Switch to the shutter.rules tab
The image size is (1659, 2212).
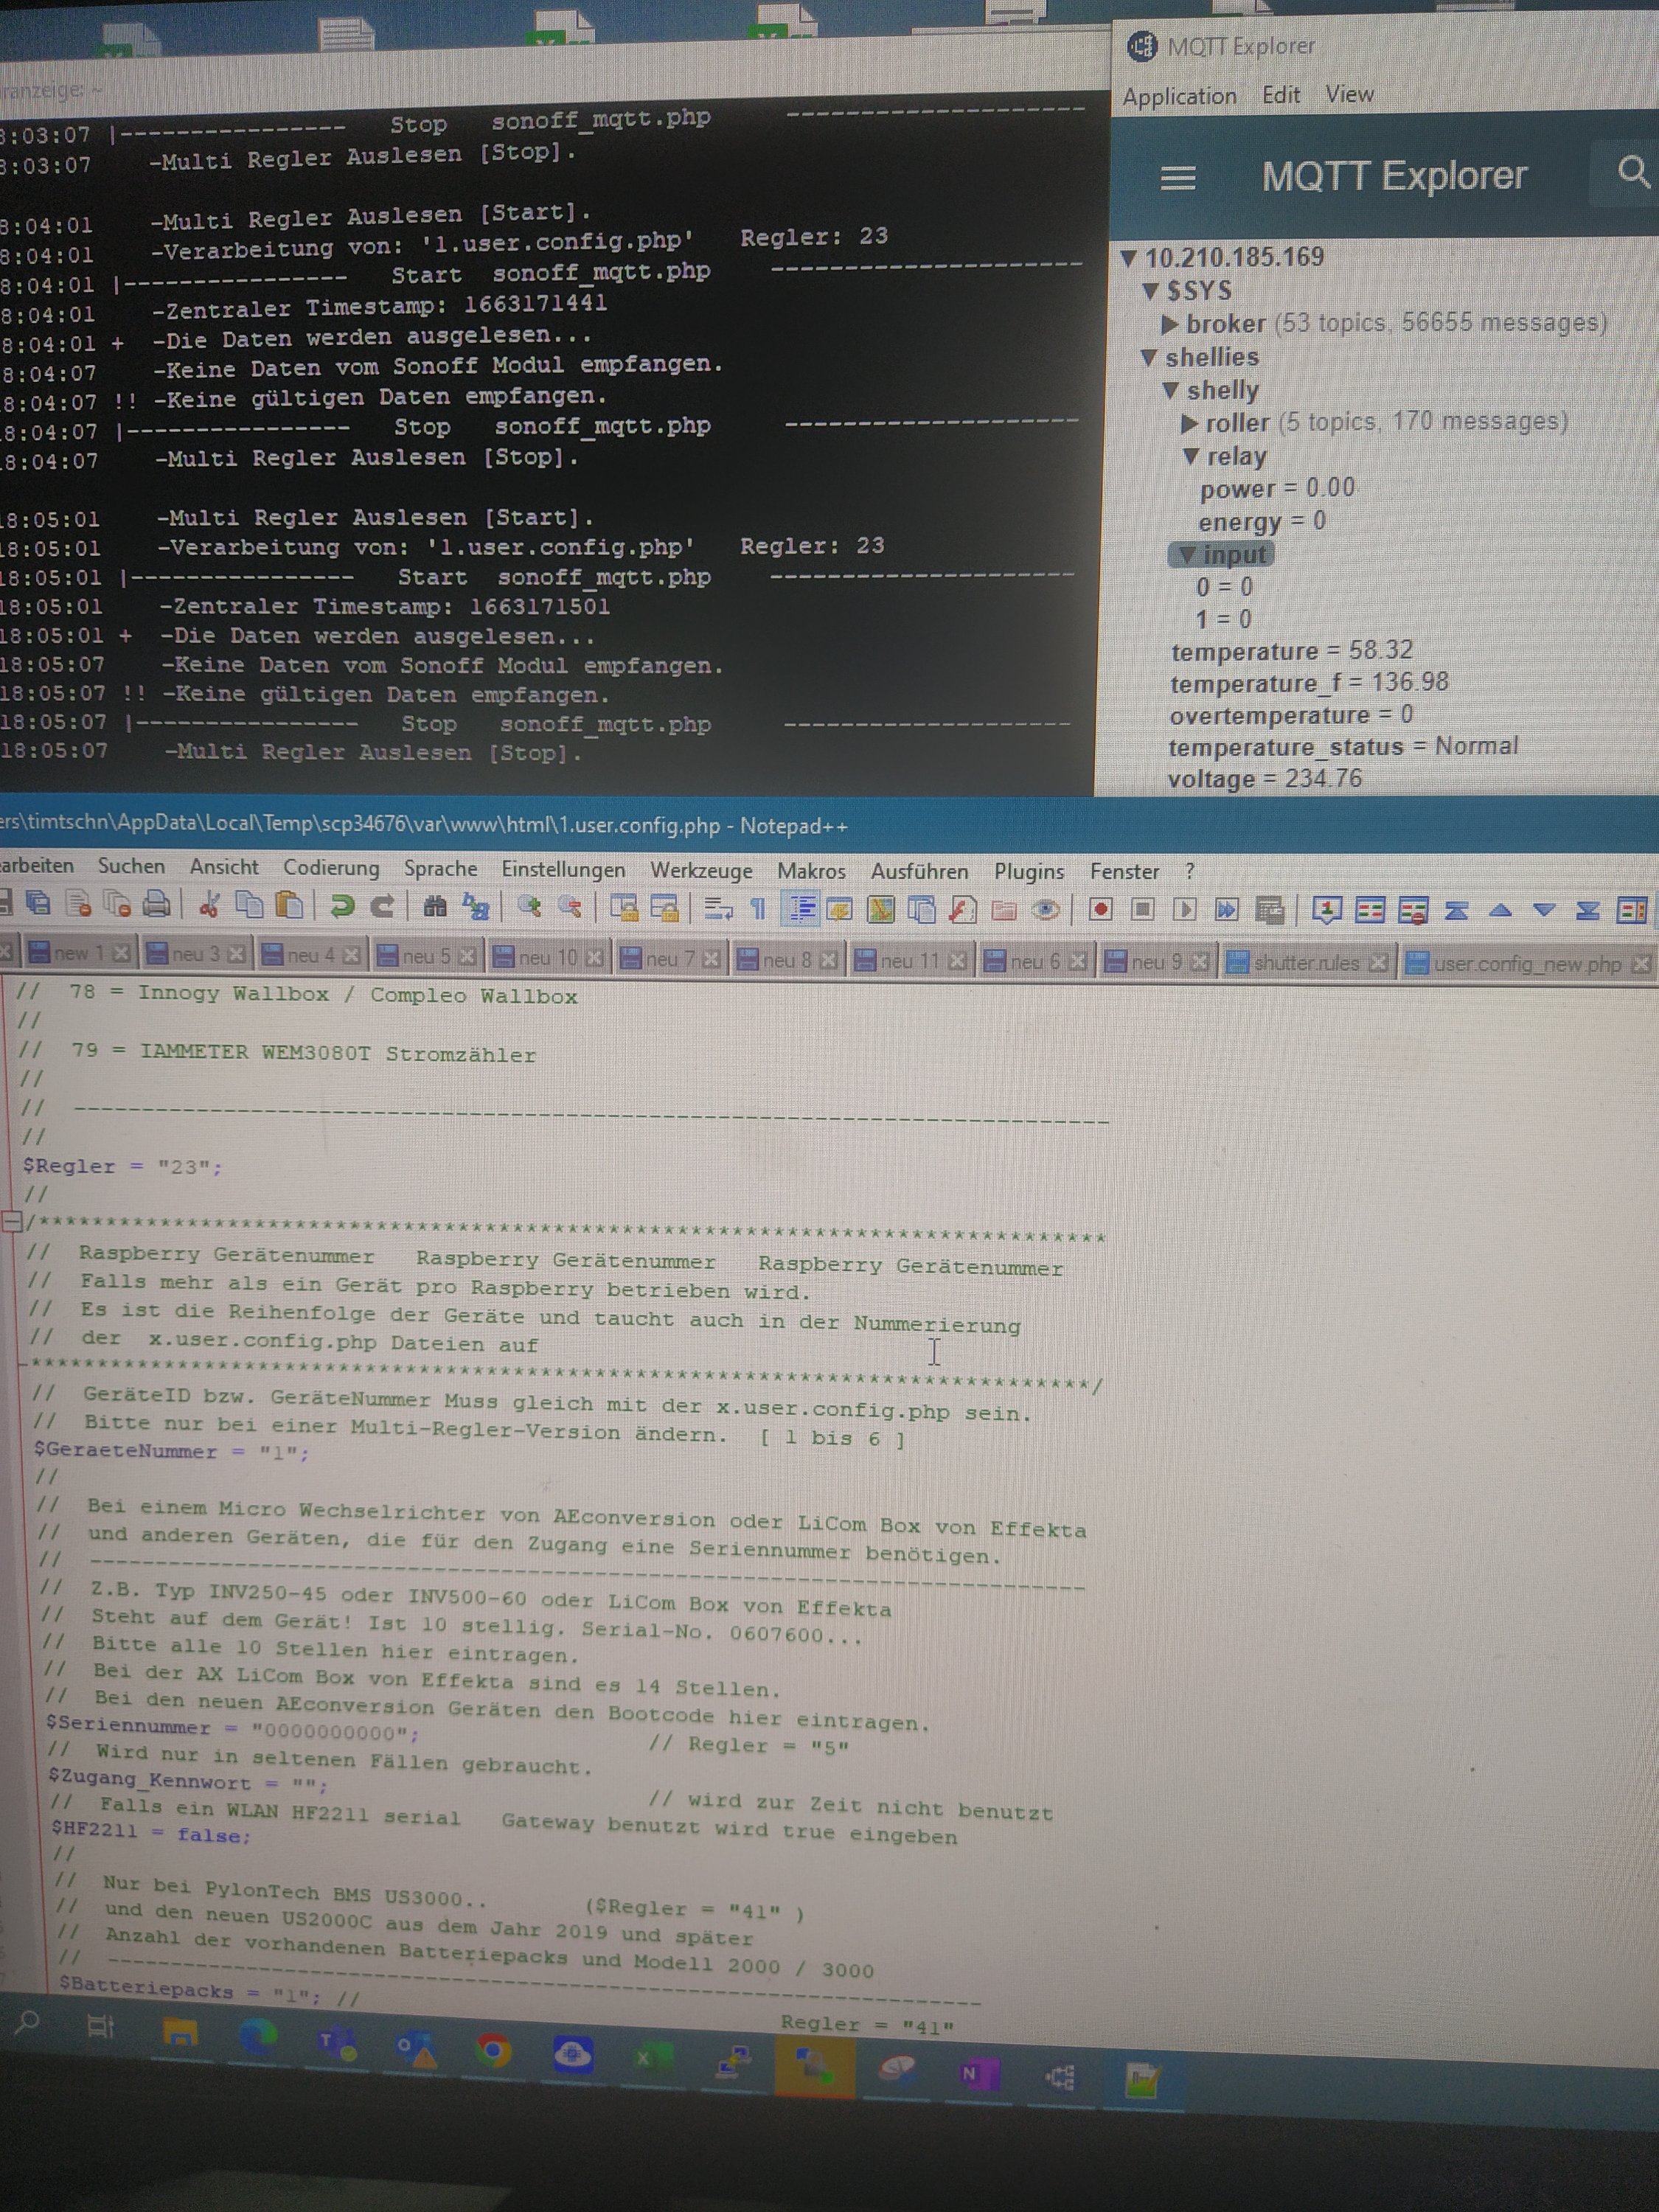pyautogui.click(x=1306, y=962)
